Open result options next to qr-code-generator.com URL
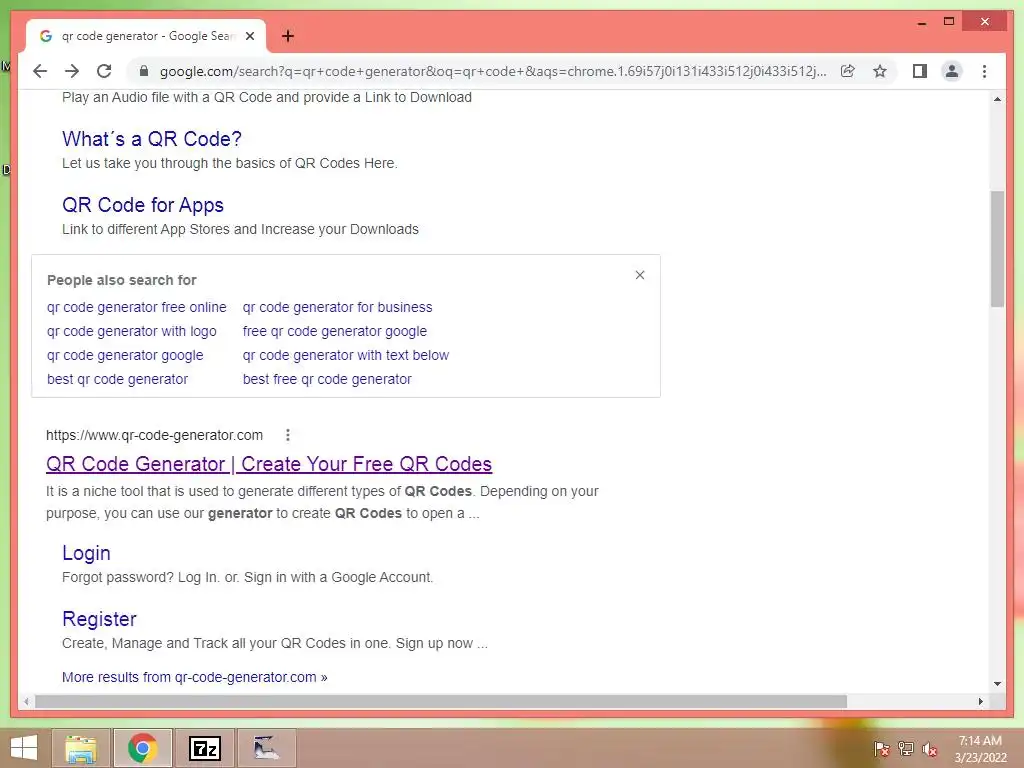Viewport: 1024px width, 768px height. click(x=287, y=435)
